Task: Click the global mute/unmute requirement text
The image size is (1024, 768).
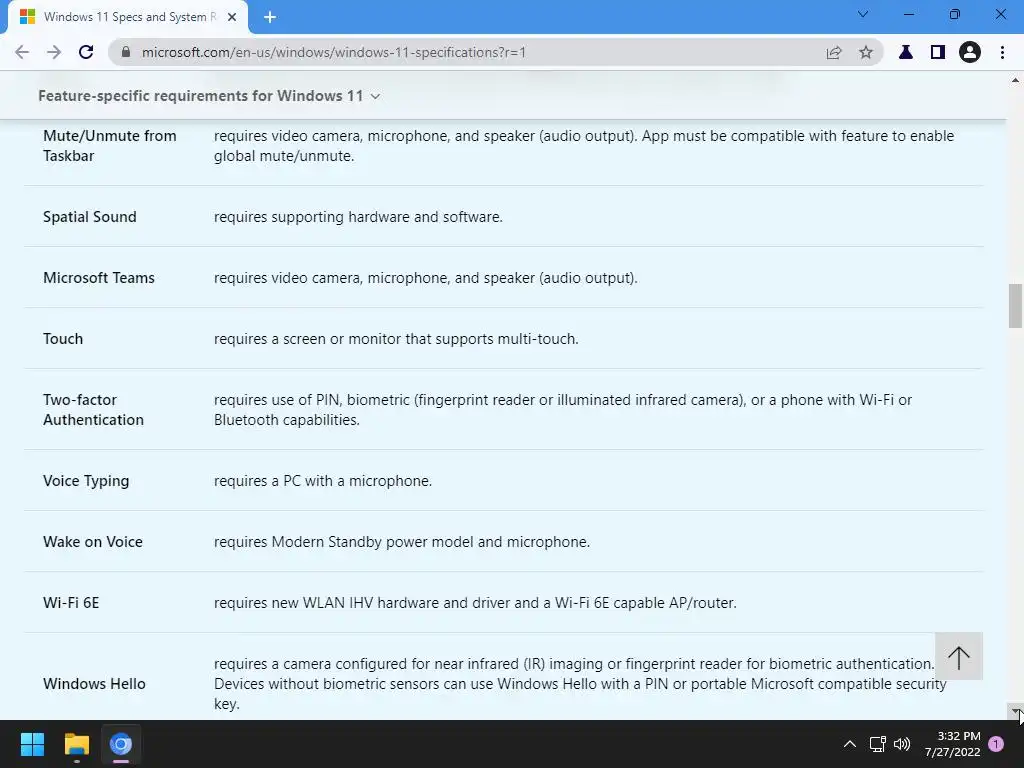Action: coord(584,146)
